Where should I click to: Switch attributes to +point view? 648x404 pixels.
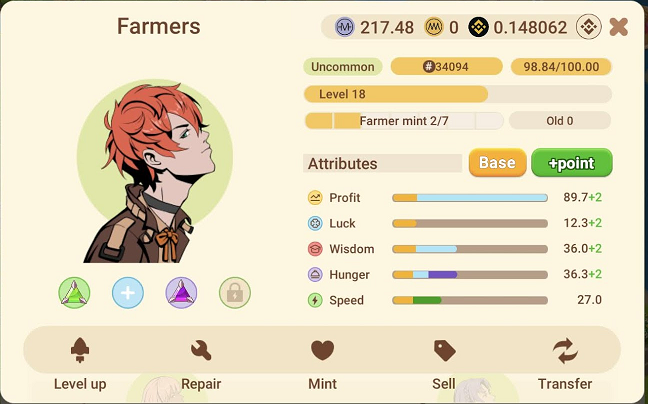point(572,163)
